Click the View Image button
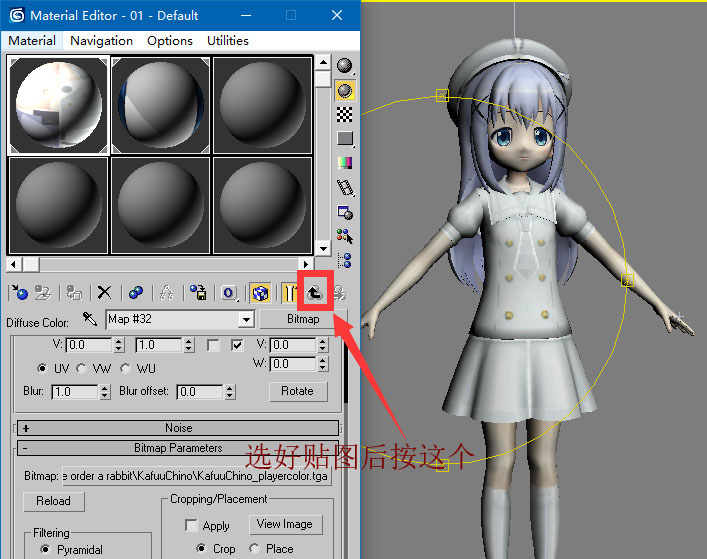Image resolution: width=707 pixels, height=559 pixels. 284,524
